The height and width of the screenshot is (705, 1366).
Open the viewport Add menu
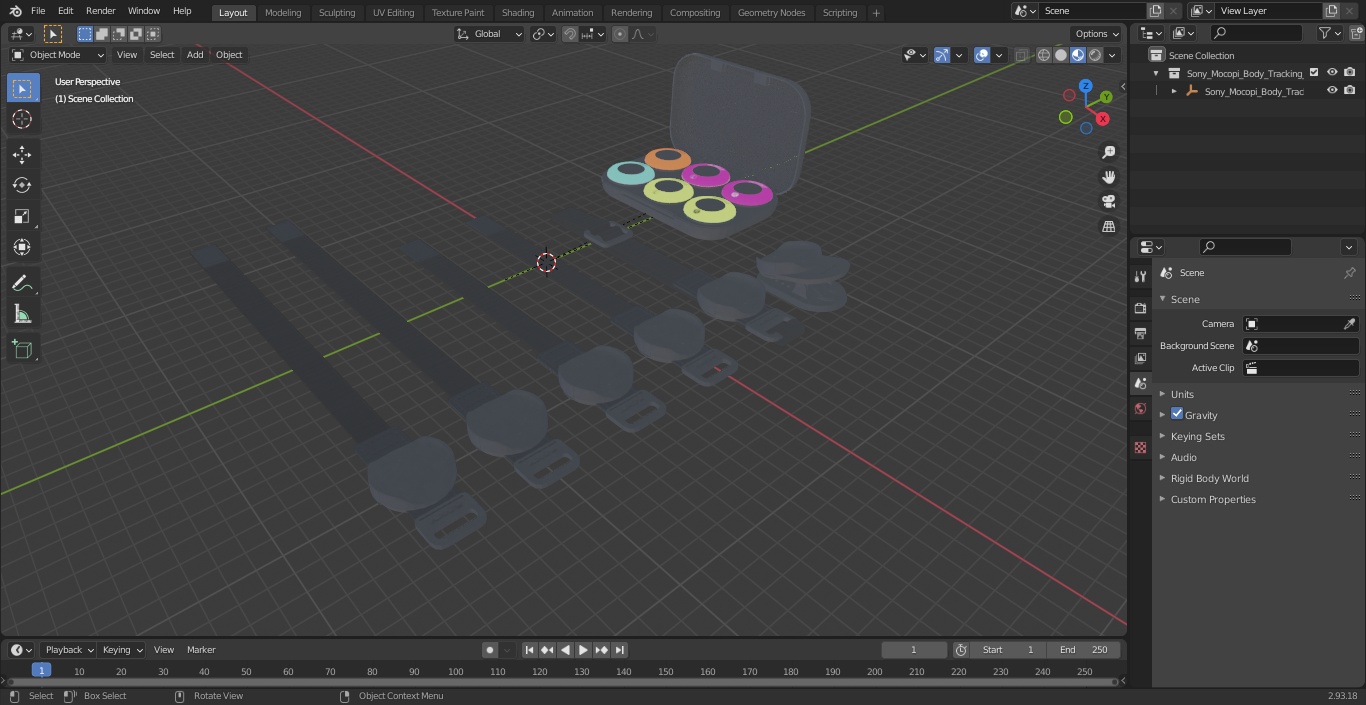click(x=195, y=55)
